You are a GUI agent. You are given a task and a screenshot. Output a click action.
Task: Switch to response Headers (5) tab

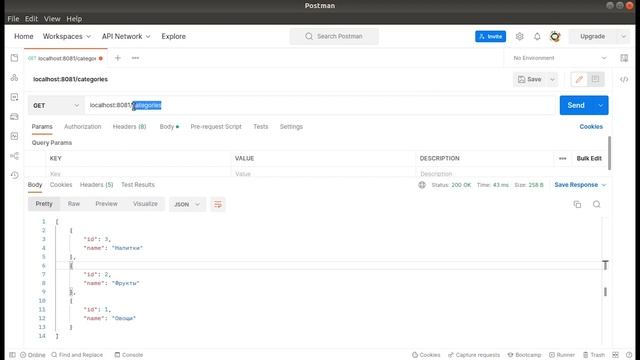coord(96,185)
